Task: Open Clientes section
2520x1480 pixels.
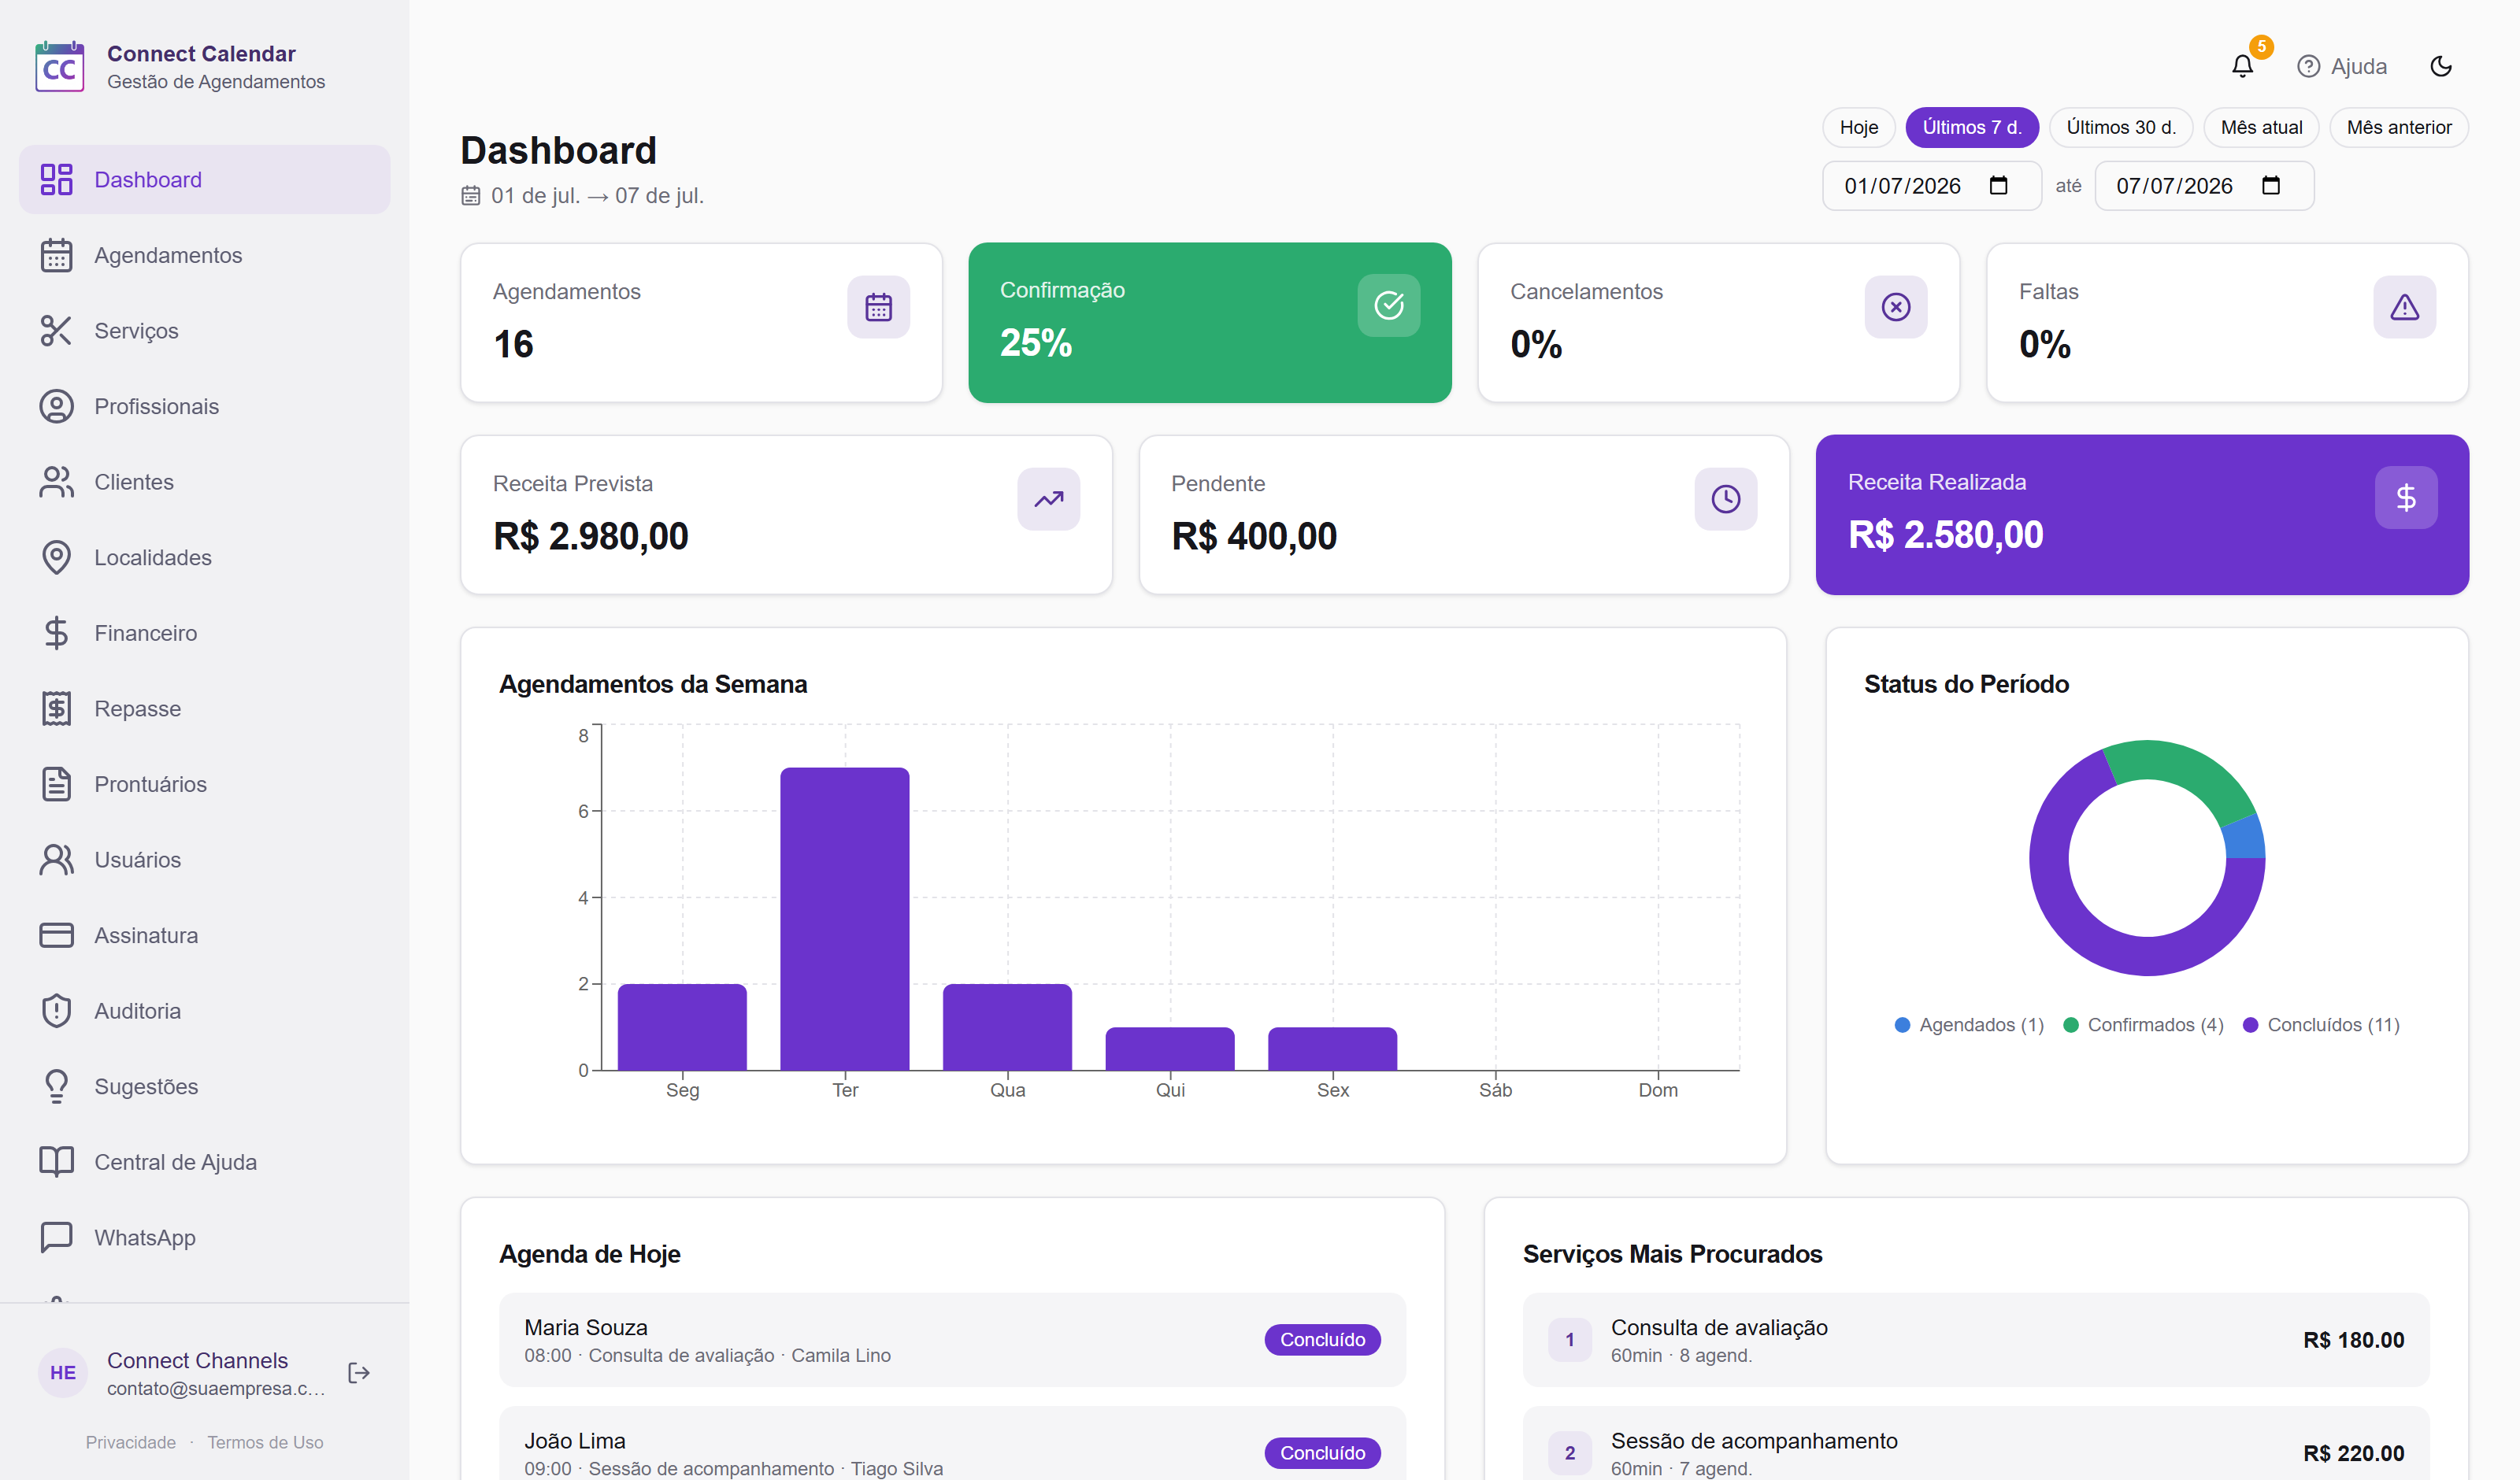Action: [204, 482]
